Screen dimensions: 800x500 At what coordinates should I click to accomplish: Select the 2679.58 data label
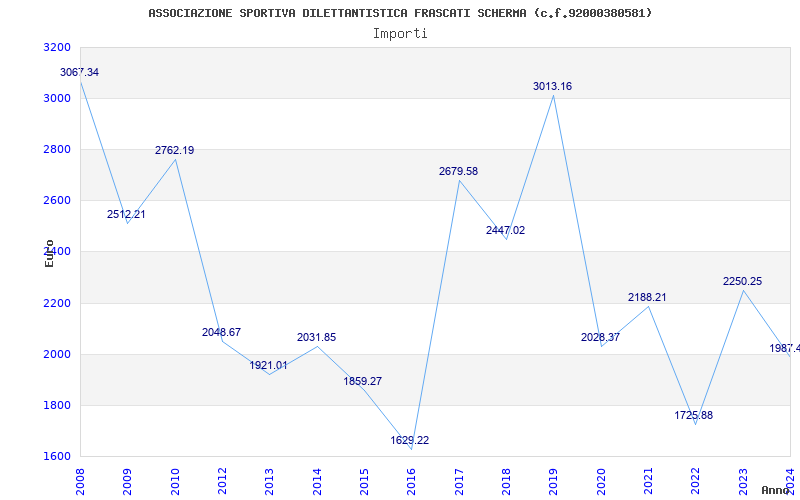pos(458,171)
